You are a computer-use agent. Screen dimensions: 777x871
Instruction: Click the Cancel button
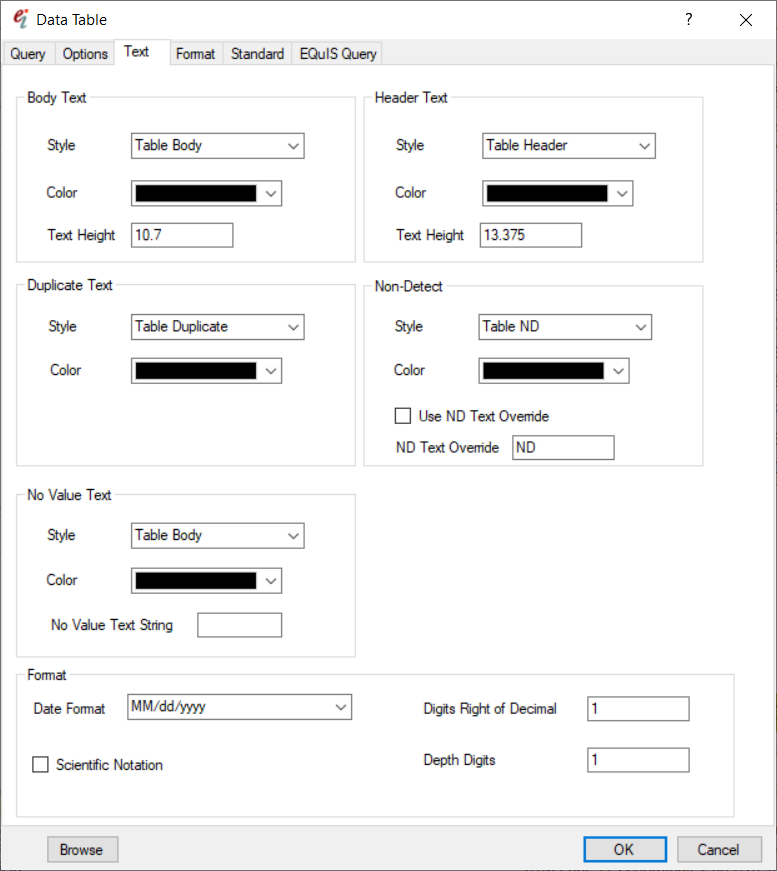[718, 850]
